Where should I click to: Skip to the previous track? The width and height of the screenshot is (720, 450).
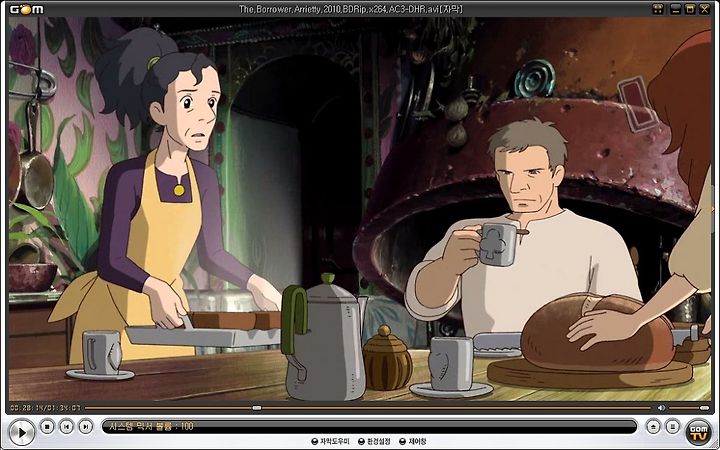click(x=66, y=427)
